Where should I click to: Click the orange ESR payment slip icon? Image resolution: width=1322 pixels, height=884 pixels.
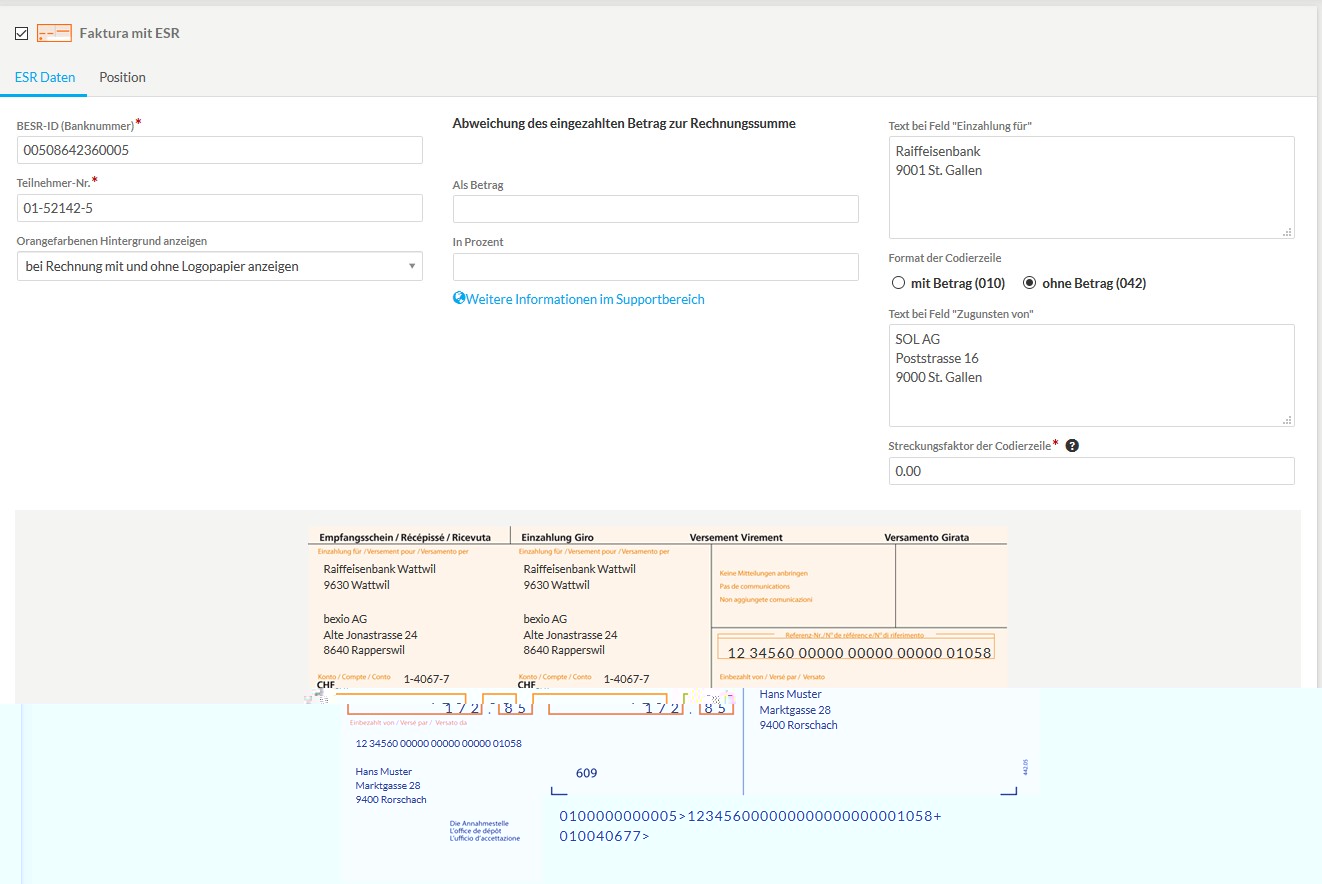coord(54,34)
